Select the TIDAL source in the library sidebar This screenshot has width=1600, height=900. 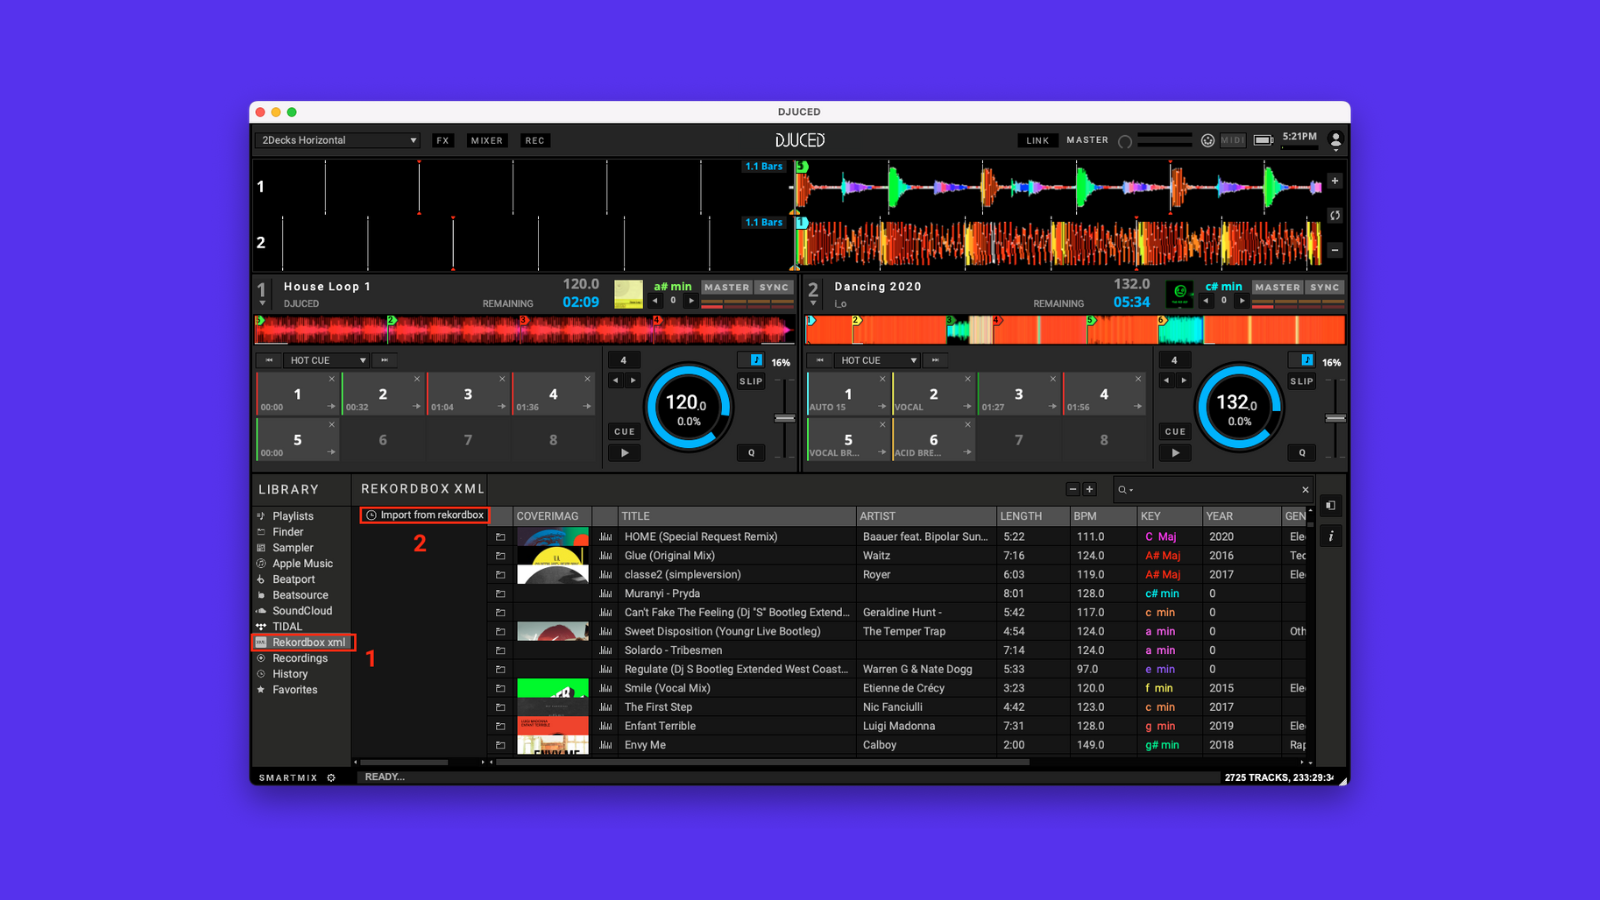(287, 626)
